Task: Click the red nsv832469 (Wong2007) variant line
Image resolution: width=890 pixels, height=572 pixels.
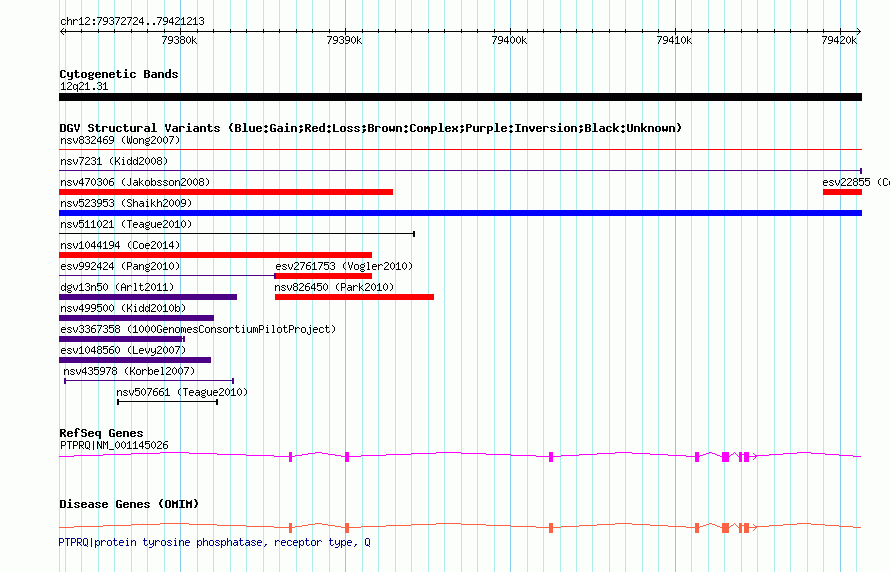Action: click(x=460, y=150)
